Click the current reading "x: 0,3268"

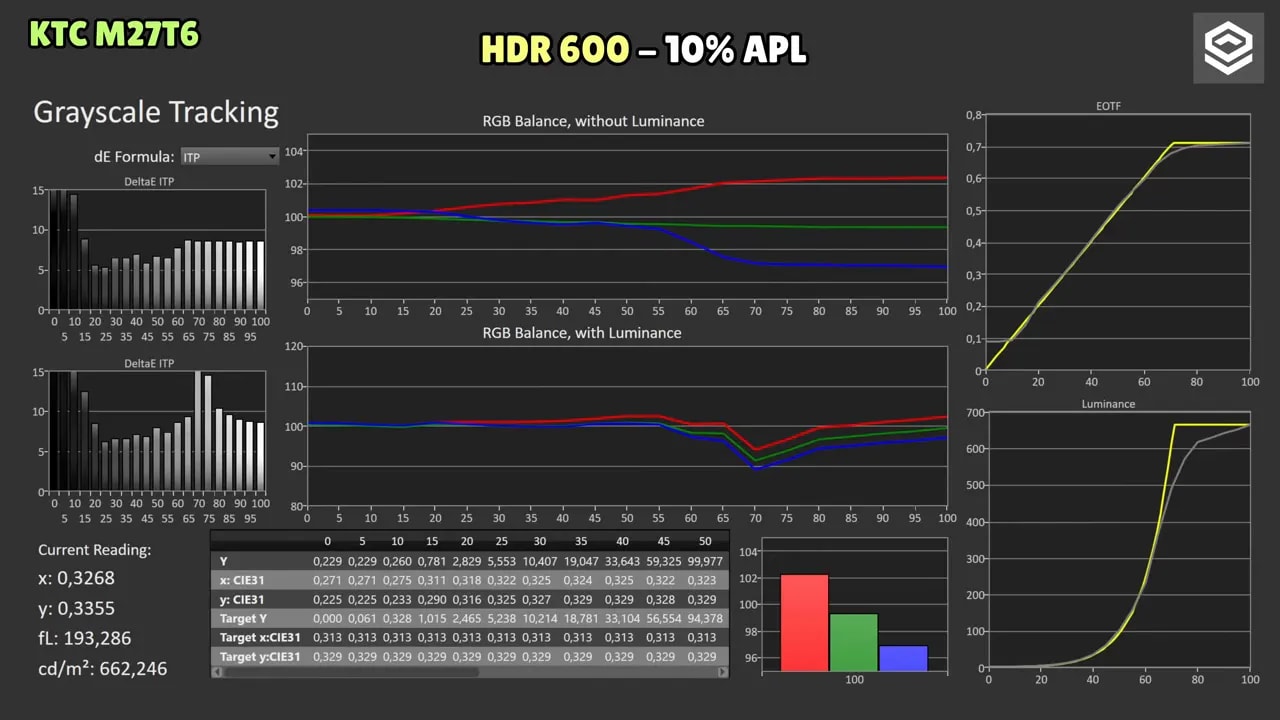click(76, 578)
